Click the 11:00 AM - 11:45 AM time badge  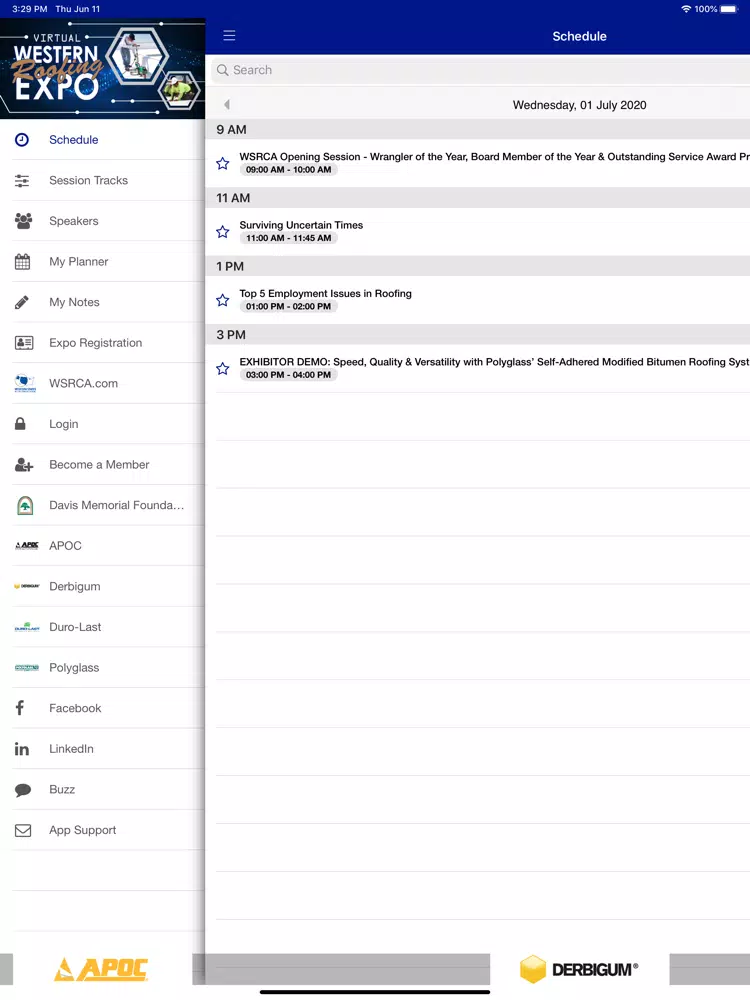289,238
